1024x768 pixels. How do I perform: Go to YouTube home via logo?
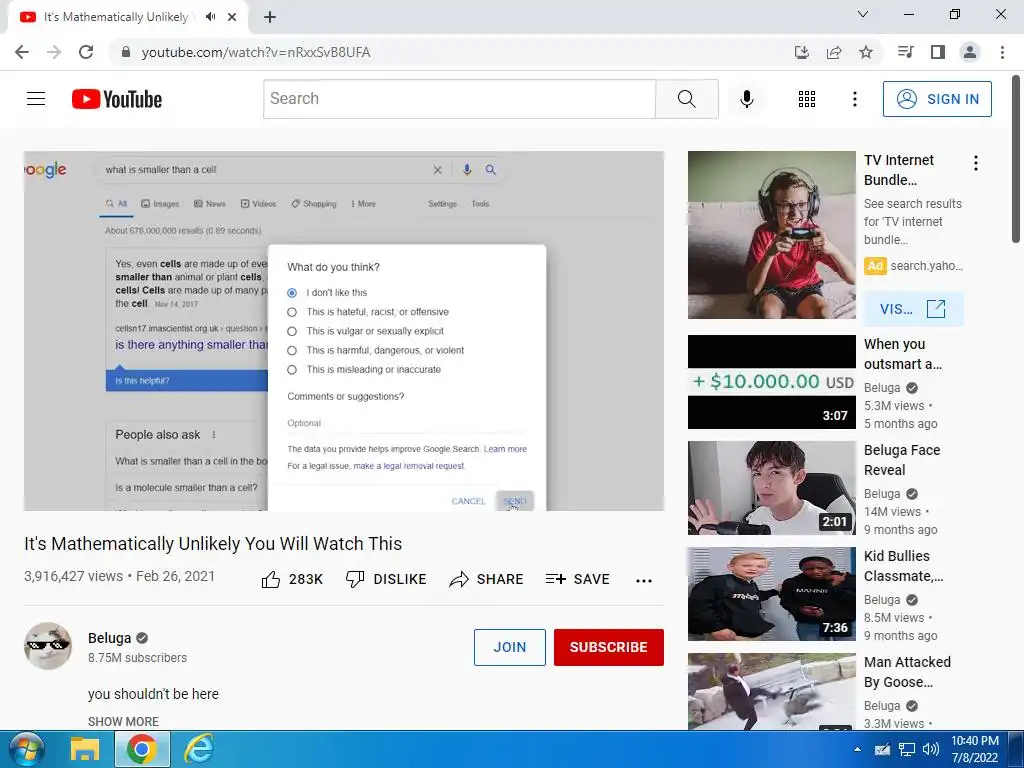click(117, 99)
